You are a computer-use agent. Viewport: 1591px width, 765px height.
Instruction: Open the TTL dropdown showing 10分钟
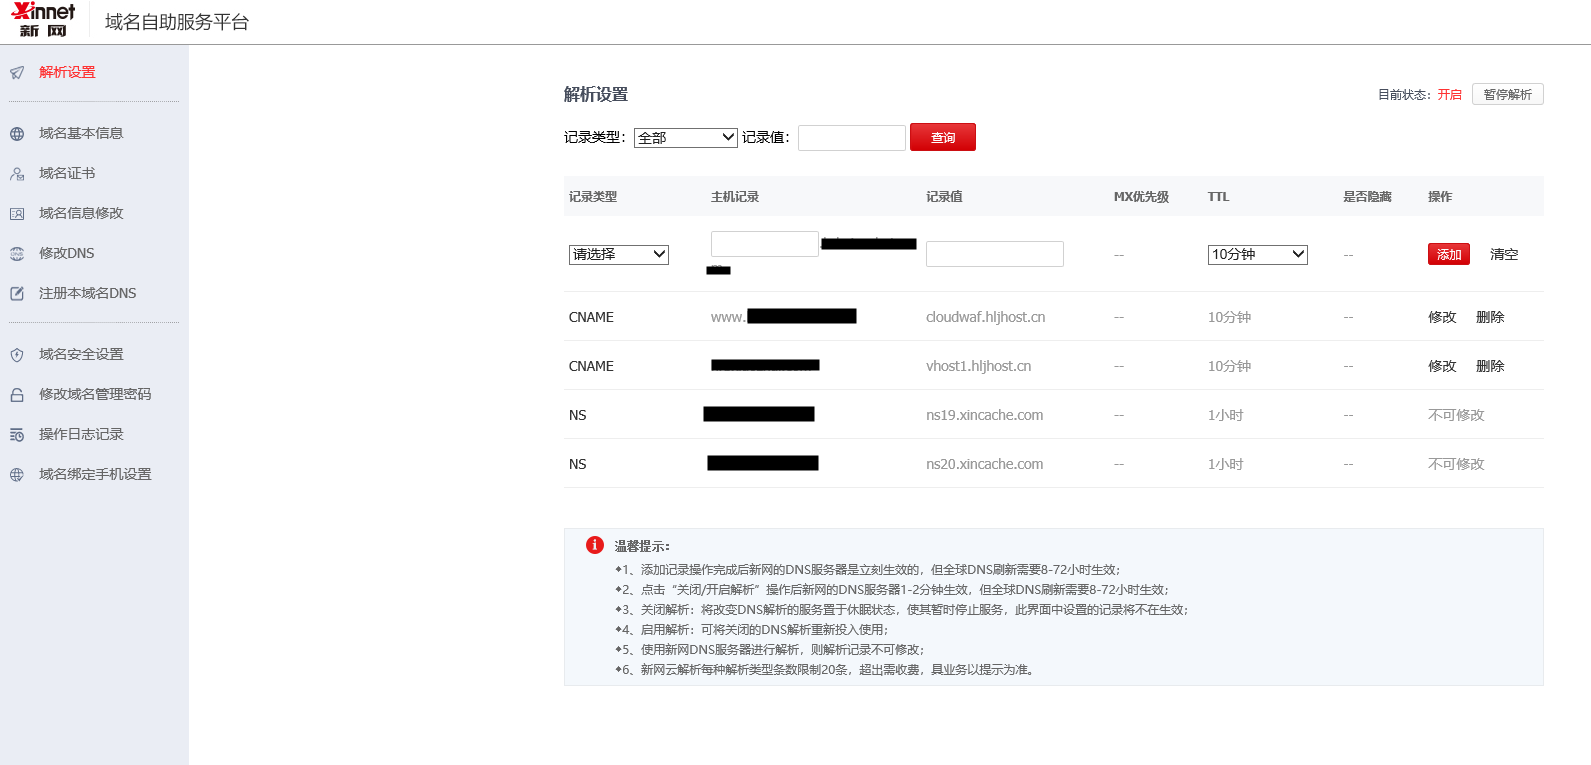1257,255
